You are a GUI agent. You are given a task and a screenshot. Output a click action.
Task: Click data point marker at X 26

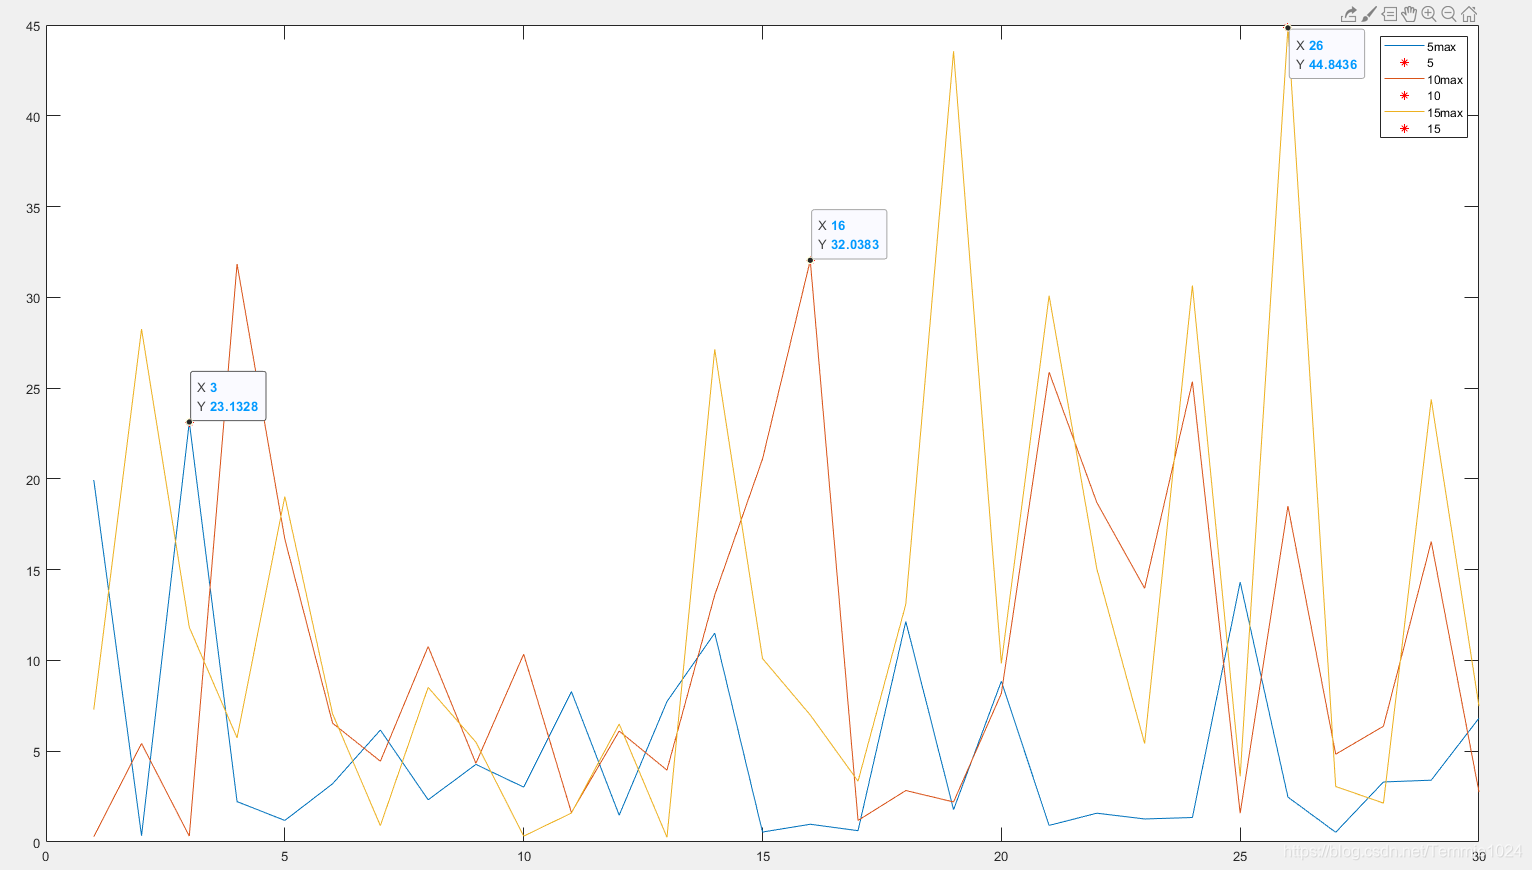coord(1288,28)
